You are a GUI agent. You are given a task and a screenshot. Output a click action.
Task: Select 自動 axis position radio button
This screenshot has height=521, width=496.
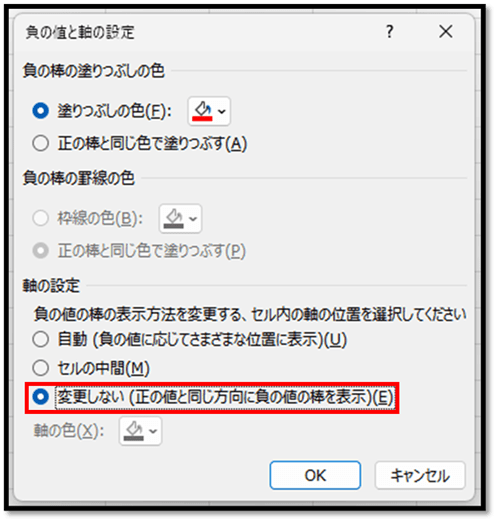click(x=40, y=339)
